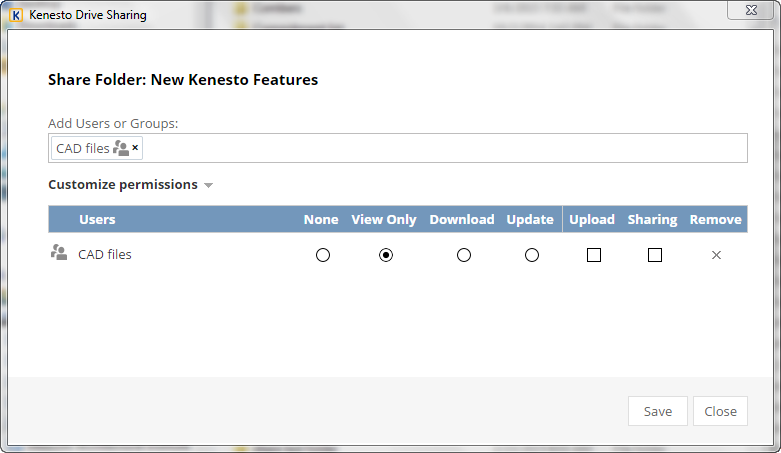Screen dimensions: 781x453
Task: Remove CAD files tag from input field
Action: click(x=135, y=148)
